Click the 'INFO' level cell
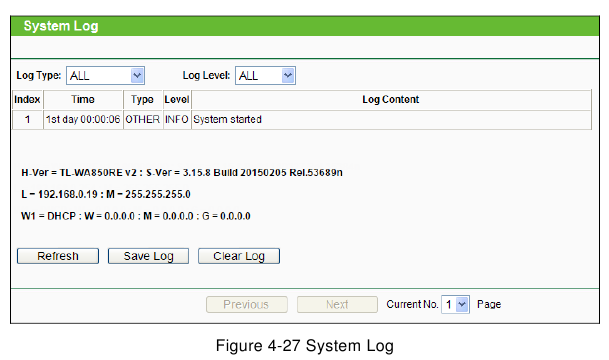This screenshot has height=360, width=609. (177, 120)
